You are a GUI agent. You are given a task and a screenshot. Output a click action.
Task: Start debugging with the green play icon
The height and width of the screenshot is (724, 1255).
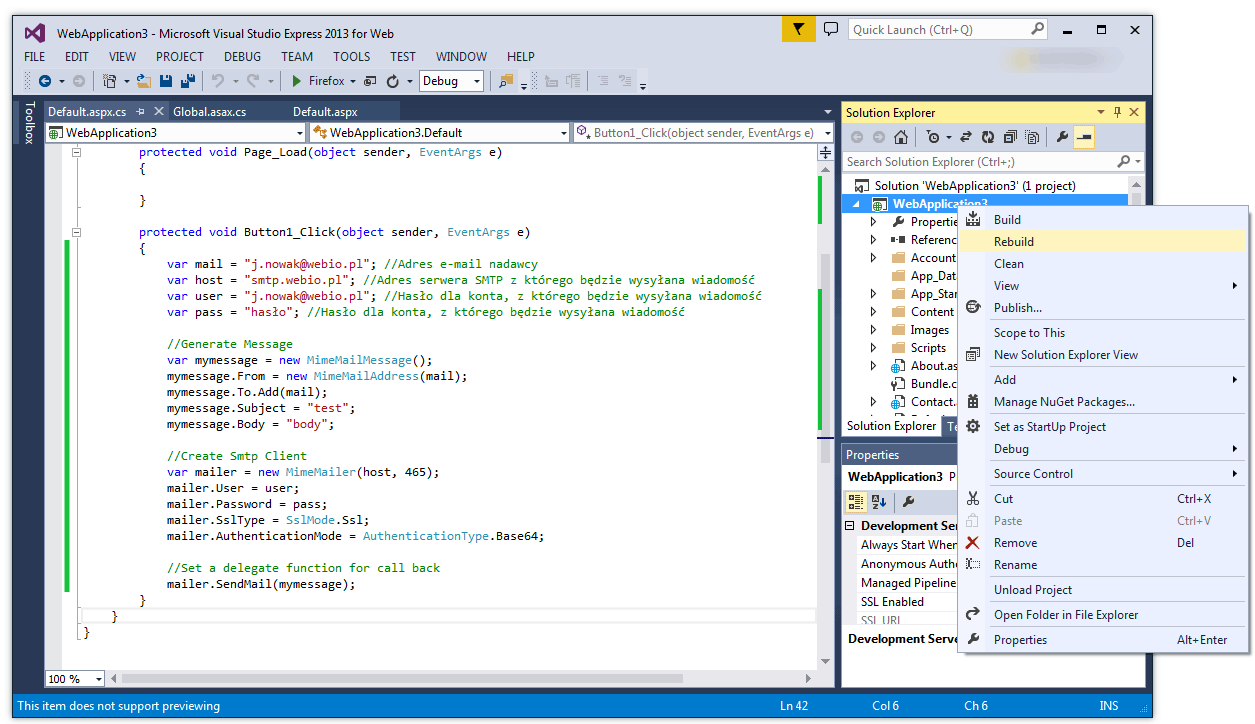pyautogui.click(x=297, y=81)
